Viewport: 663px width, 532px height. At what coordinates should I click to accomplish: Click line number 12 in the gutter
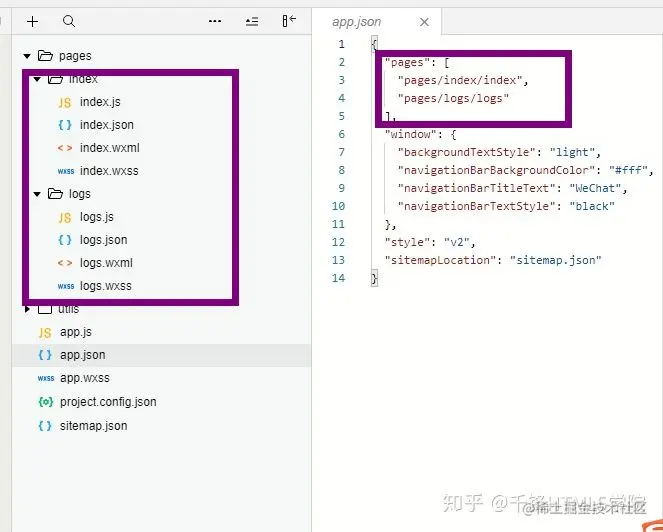[338, 242]
